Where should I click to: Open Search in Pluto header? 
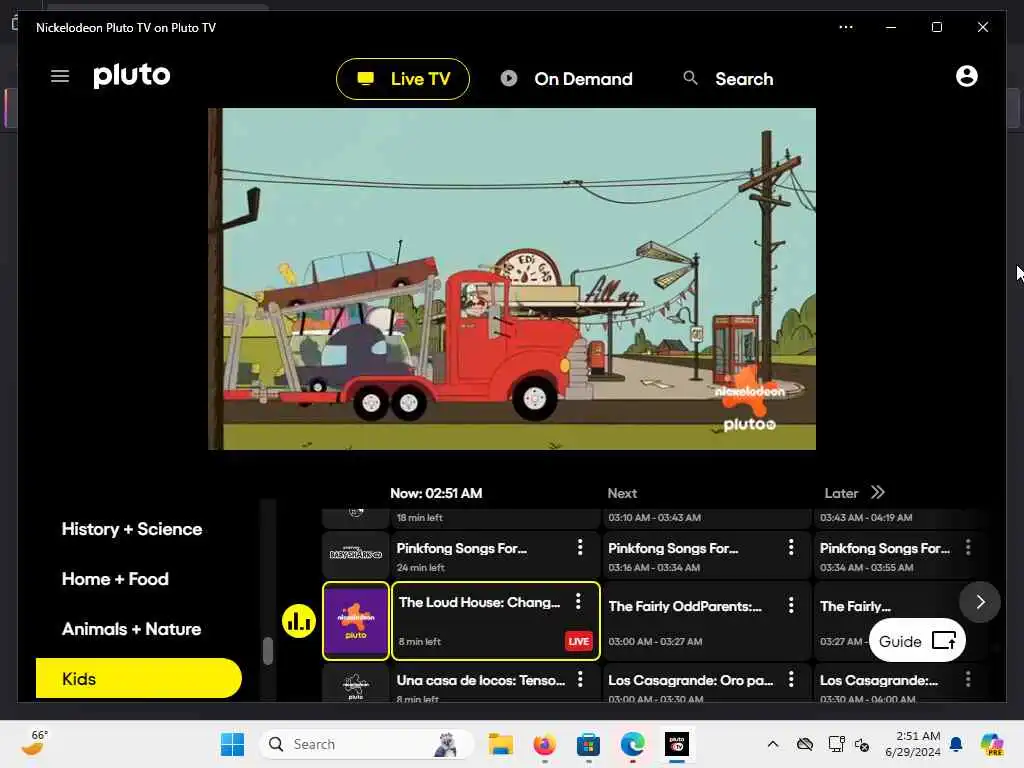(728, 79)
